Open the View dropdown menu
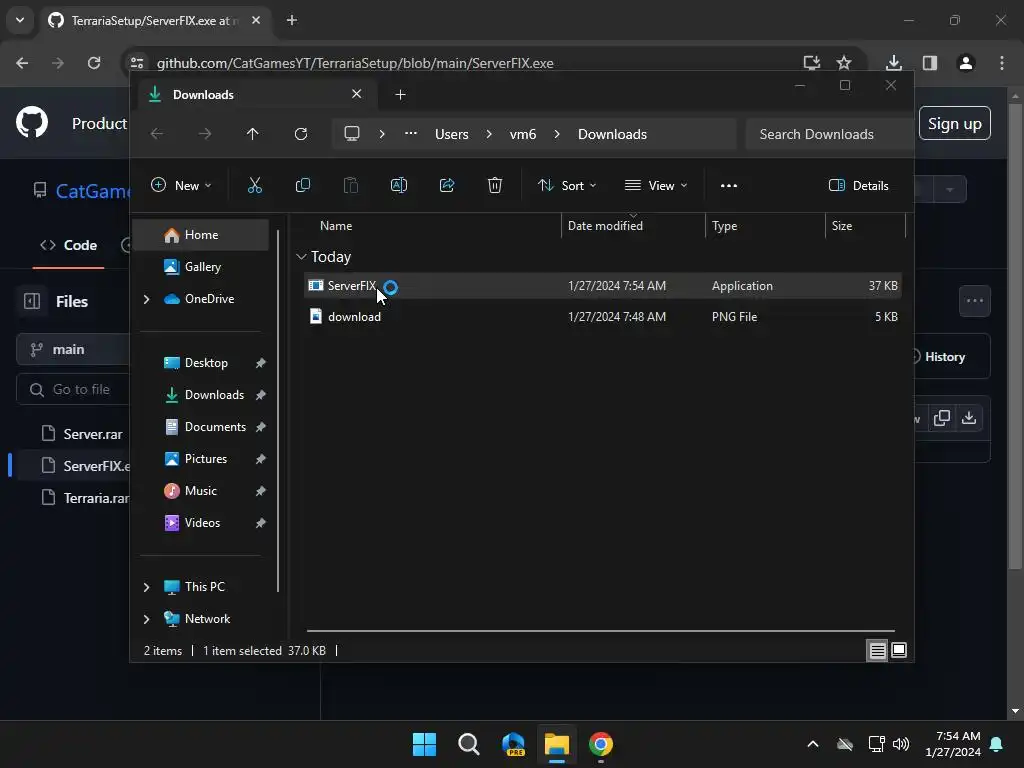This screenshot has height=768, width=1024. pyautogui.click(x=656, y=185)
